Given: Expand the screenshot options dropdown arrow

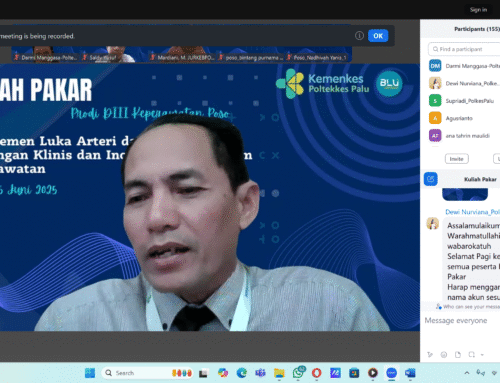Looking at the screenshot, I should (x=482, y=355).
